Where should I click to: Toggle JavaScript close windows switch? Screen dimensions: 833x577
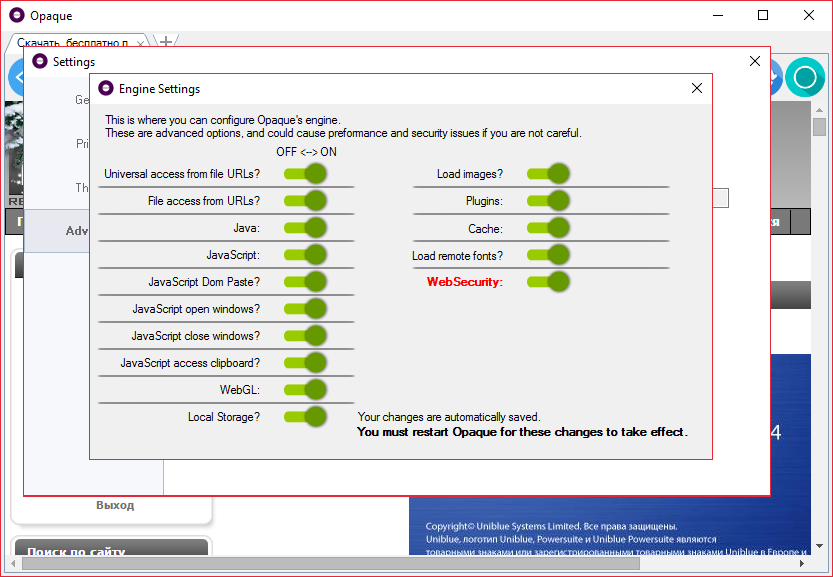[305, 336]
